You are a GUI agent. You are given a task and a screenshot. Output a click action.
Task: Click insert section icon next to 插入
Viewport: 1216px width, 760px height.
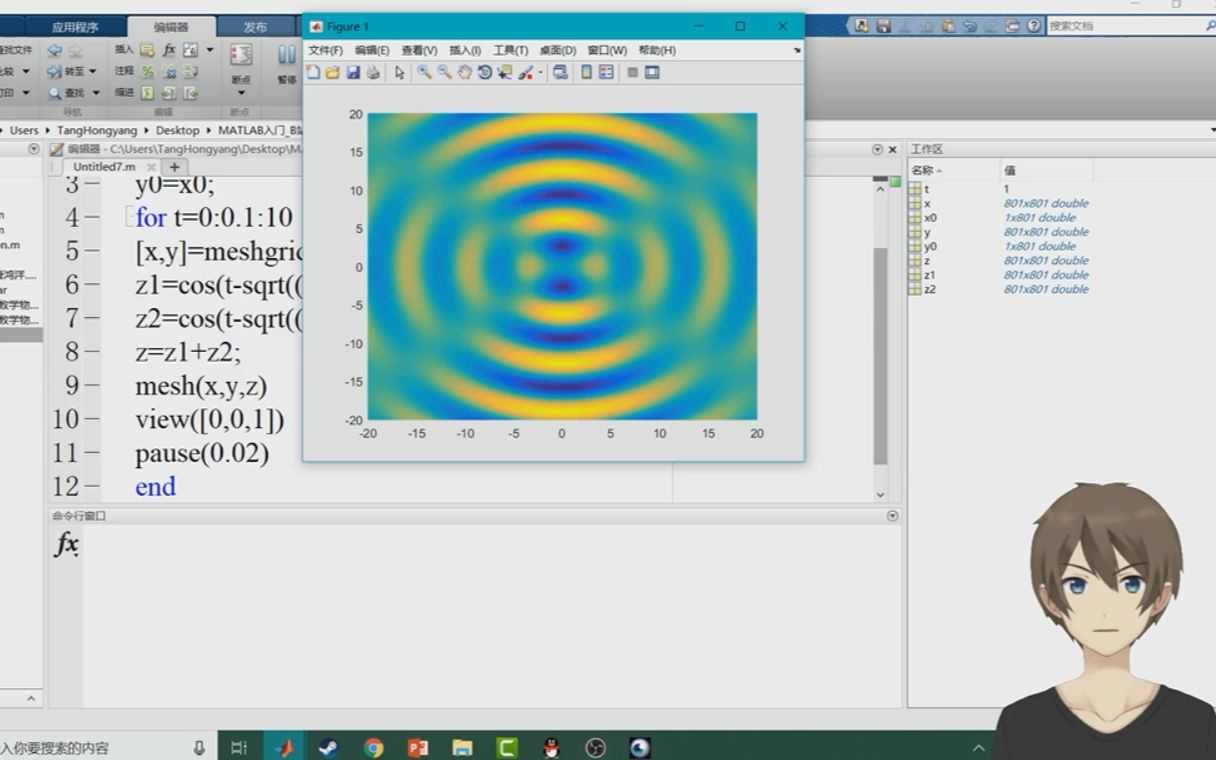click(147, 50)
